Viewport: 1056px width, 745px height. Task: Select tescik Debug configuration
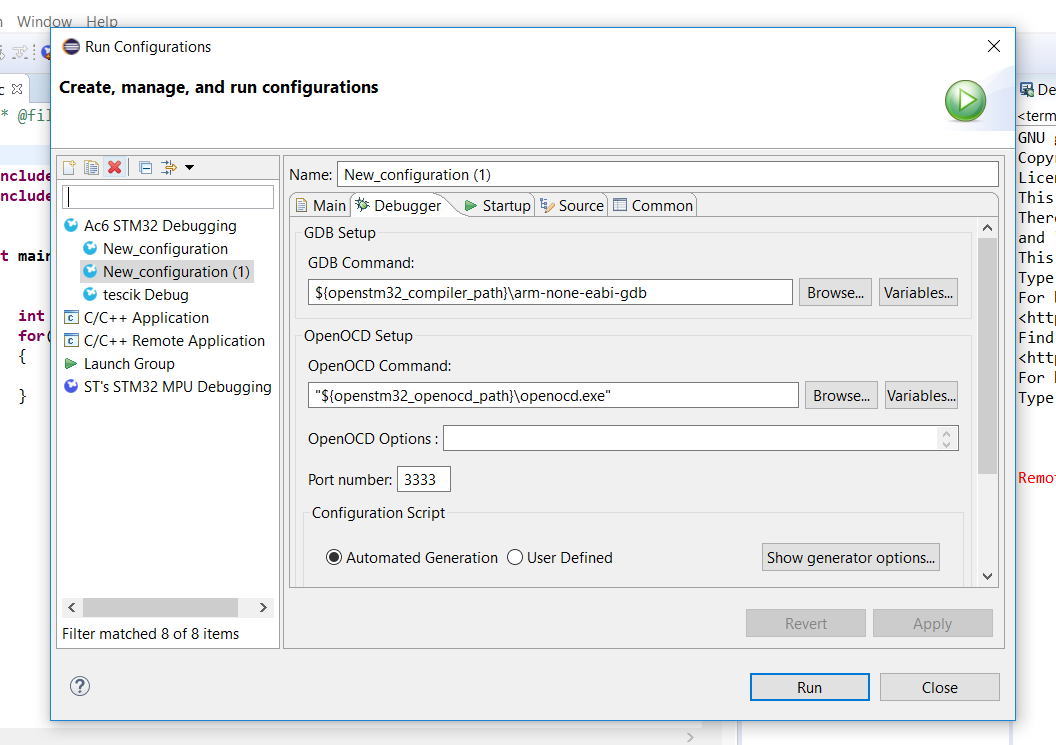[x=145, y=294]
